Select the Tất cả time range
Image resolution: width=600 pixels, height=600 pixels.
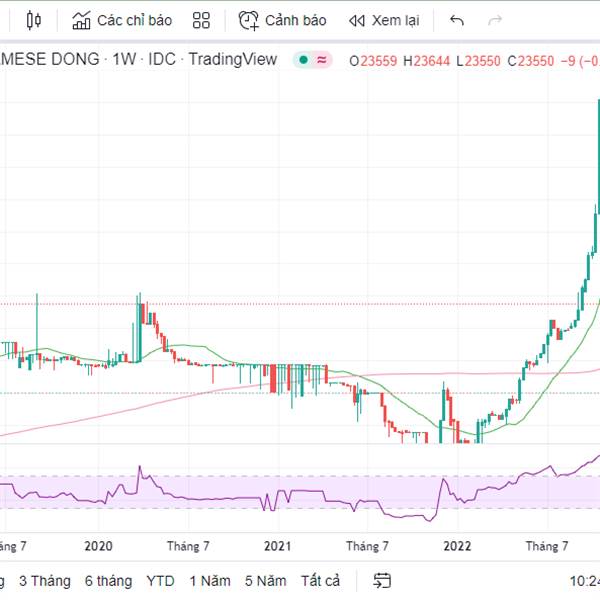click(x=320, y=581)
